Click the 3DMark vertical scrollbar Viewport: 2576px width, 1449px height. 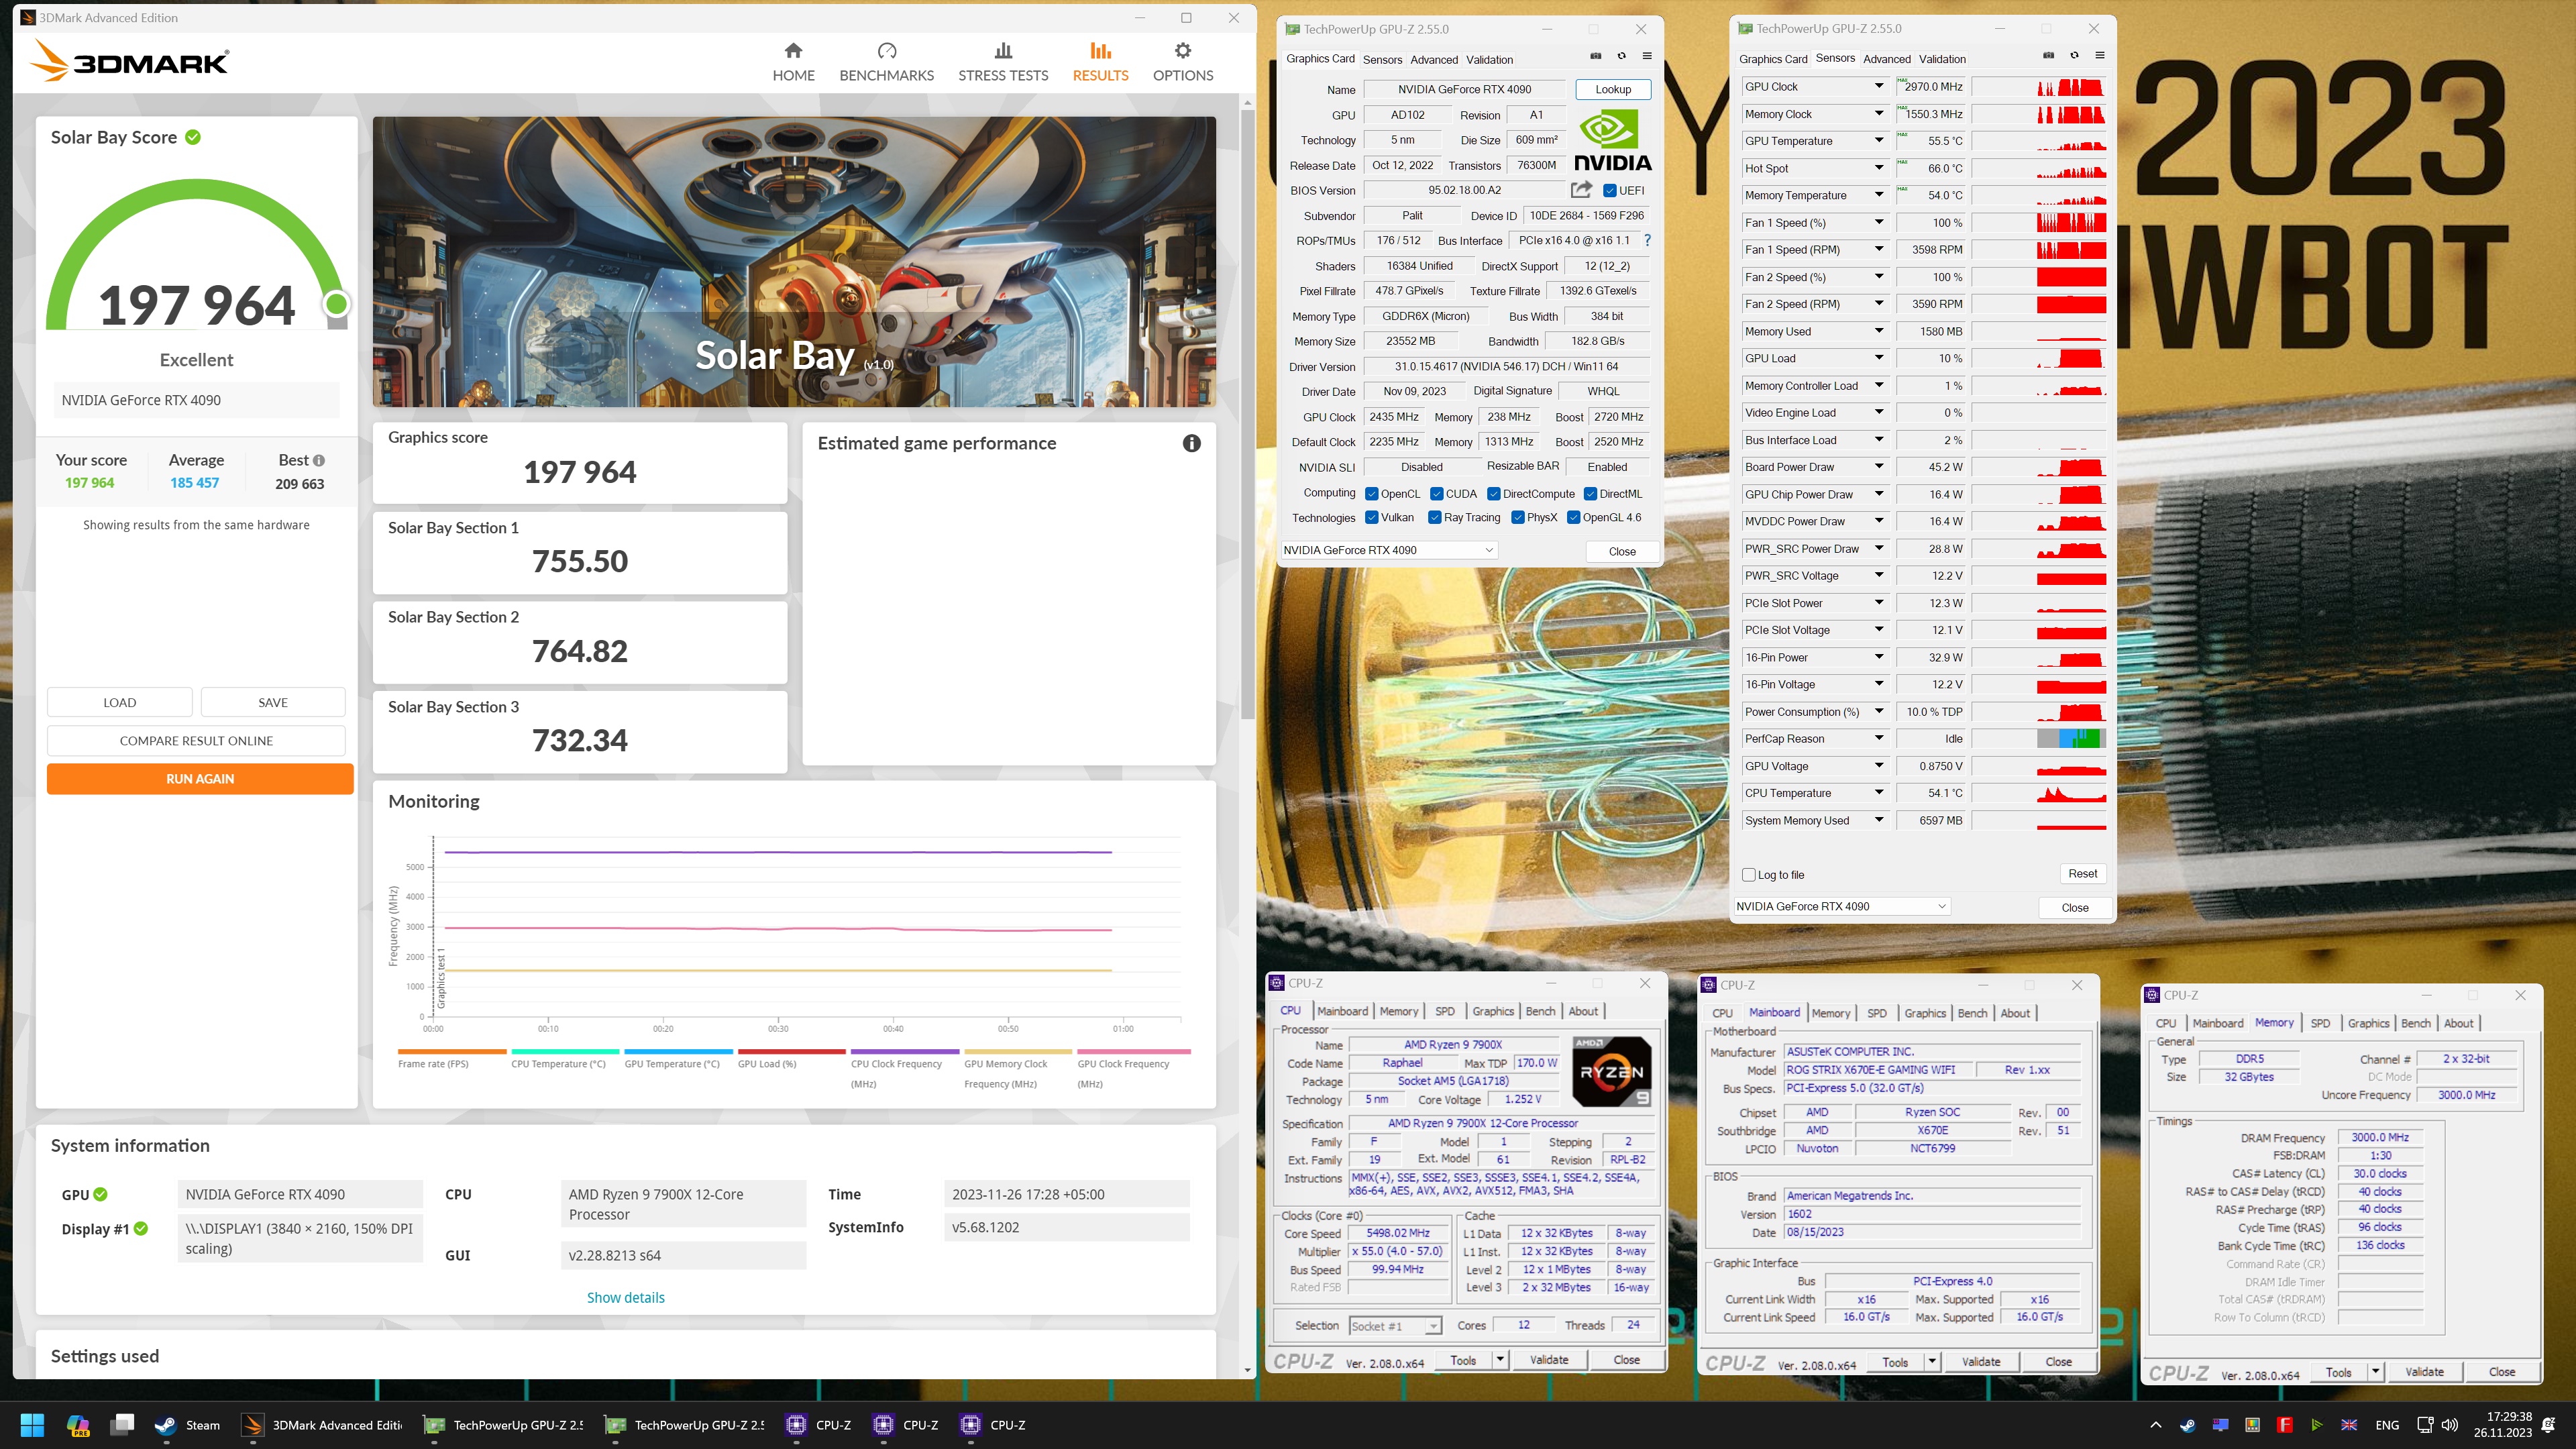1247,415
